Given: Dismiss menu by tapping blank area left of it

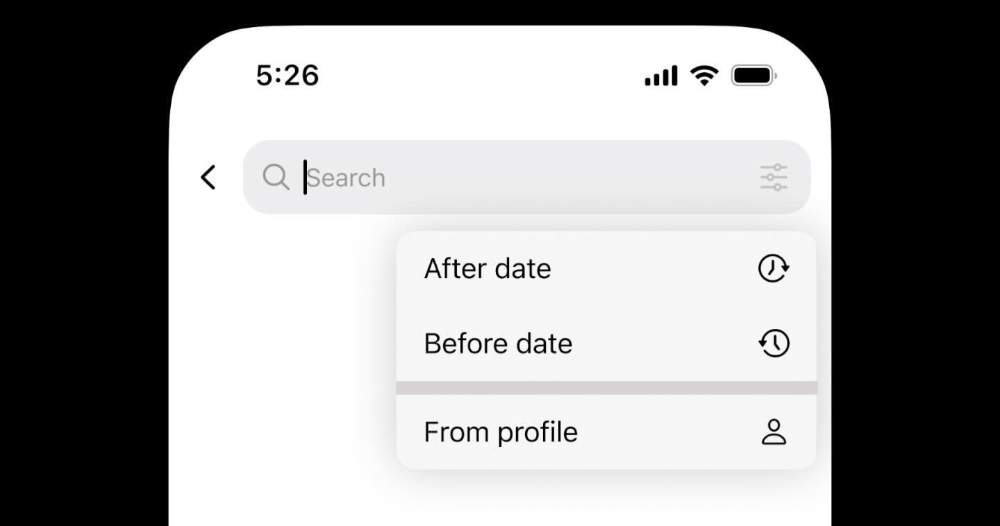Looking at the screenshot, I should [x=281, y=351].
